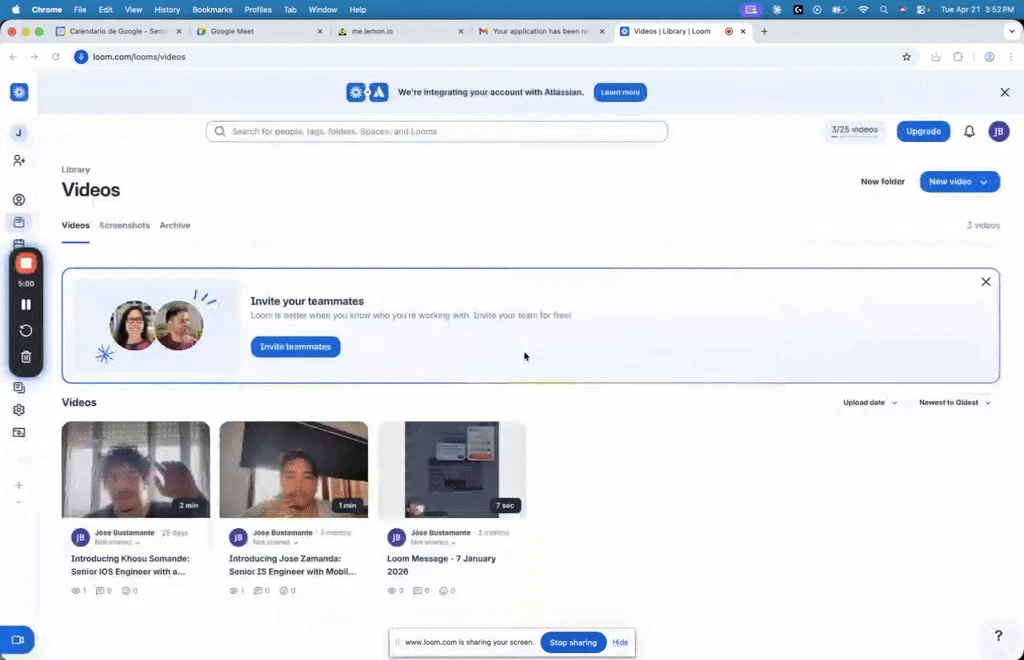Restart the recording with the circular arrow icon
This screenshot has height=660, width=1024.
point(26,331)
